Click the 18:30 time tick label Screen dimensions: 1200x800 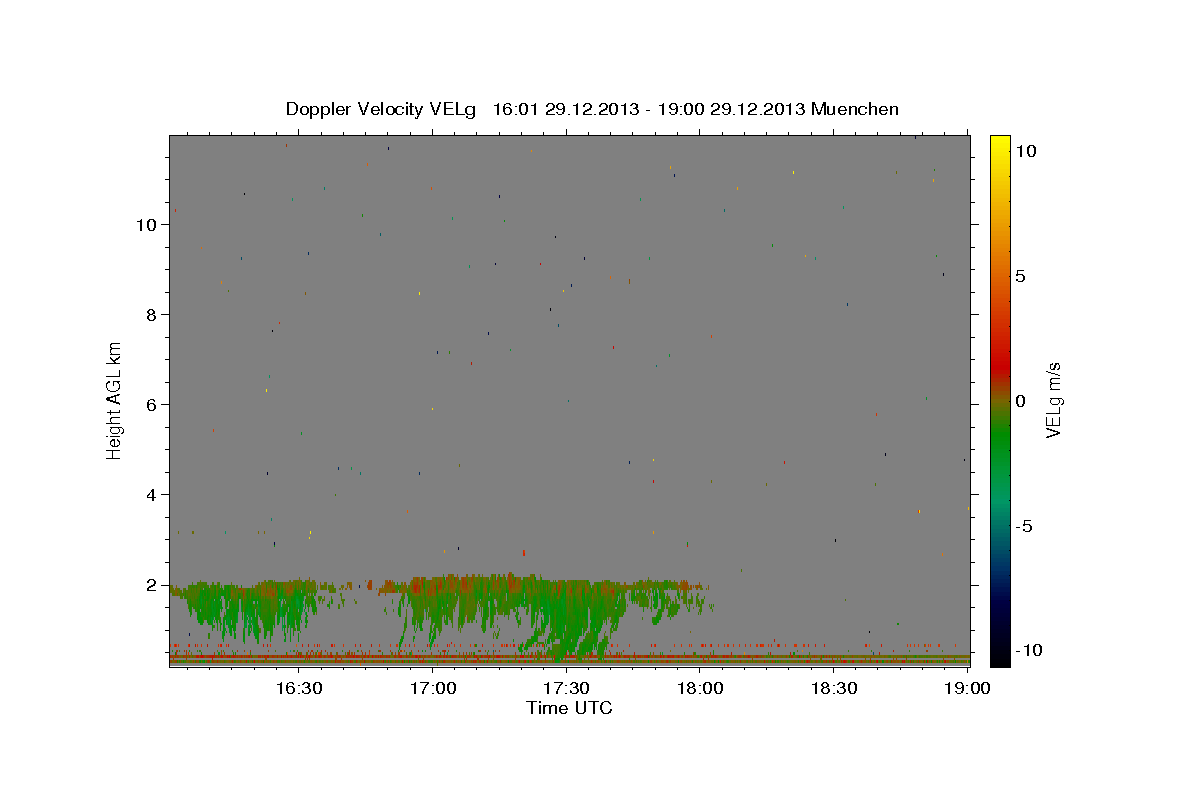point(833,688)
